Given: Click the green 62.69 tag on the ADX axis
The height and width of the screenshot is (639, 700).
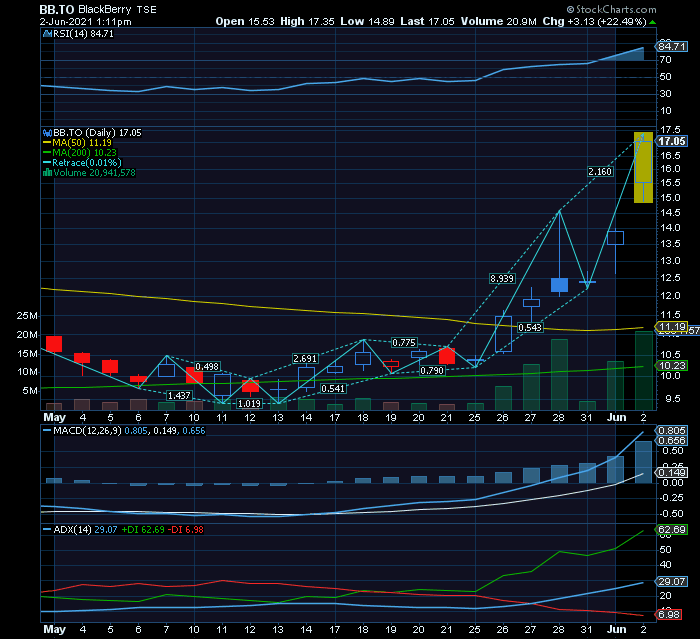Looking at the screenshot, I should [x=671, y=530].
